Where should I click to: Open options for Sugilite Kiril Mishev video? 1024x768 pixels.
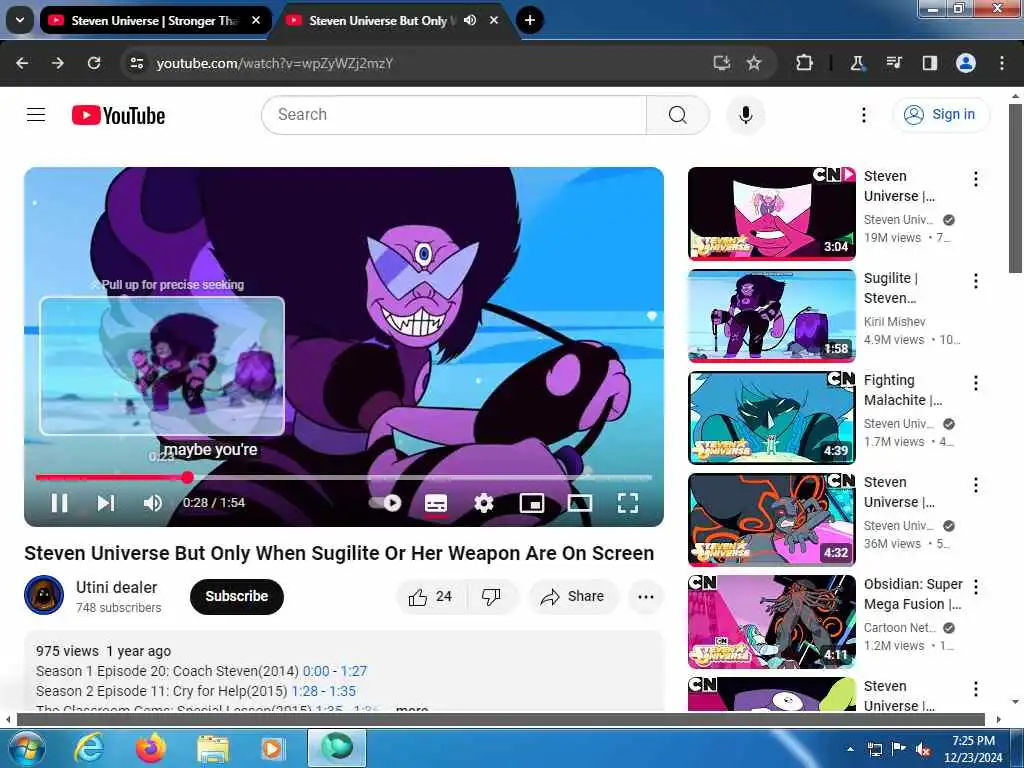click(x=976, y=281)
